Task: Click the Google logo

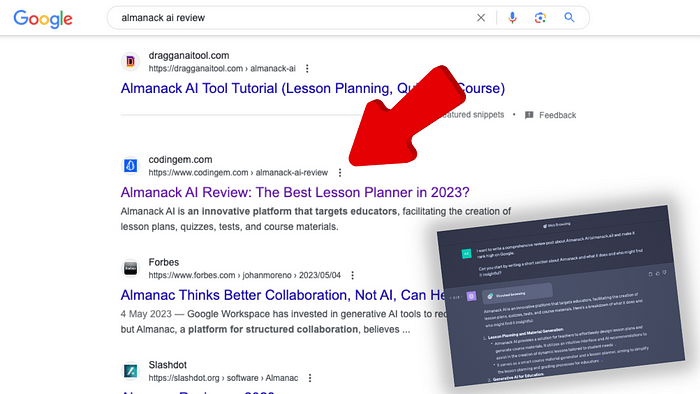Action: (43, 19)
